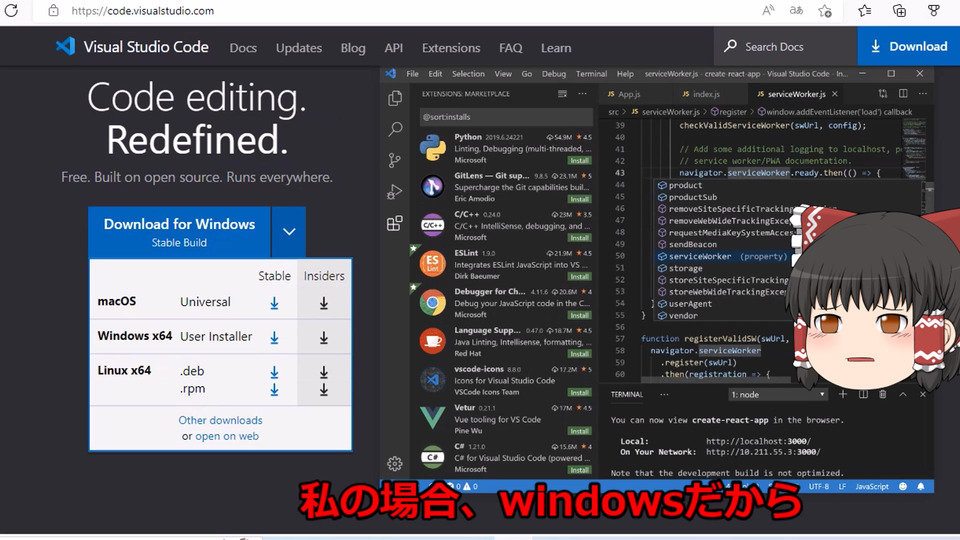The height and width of the screenshot is (540, 960).
Task: Collapse the download options chevron dropdown
Action: click(289, 232)
